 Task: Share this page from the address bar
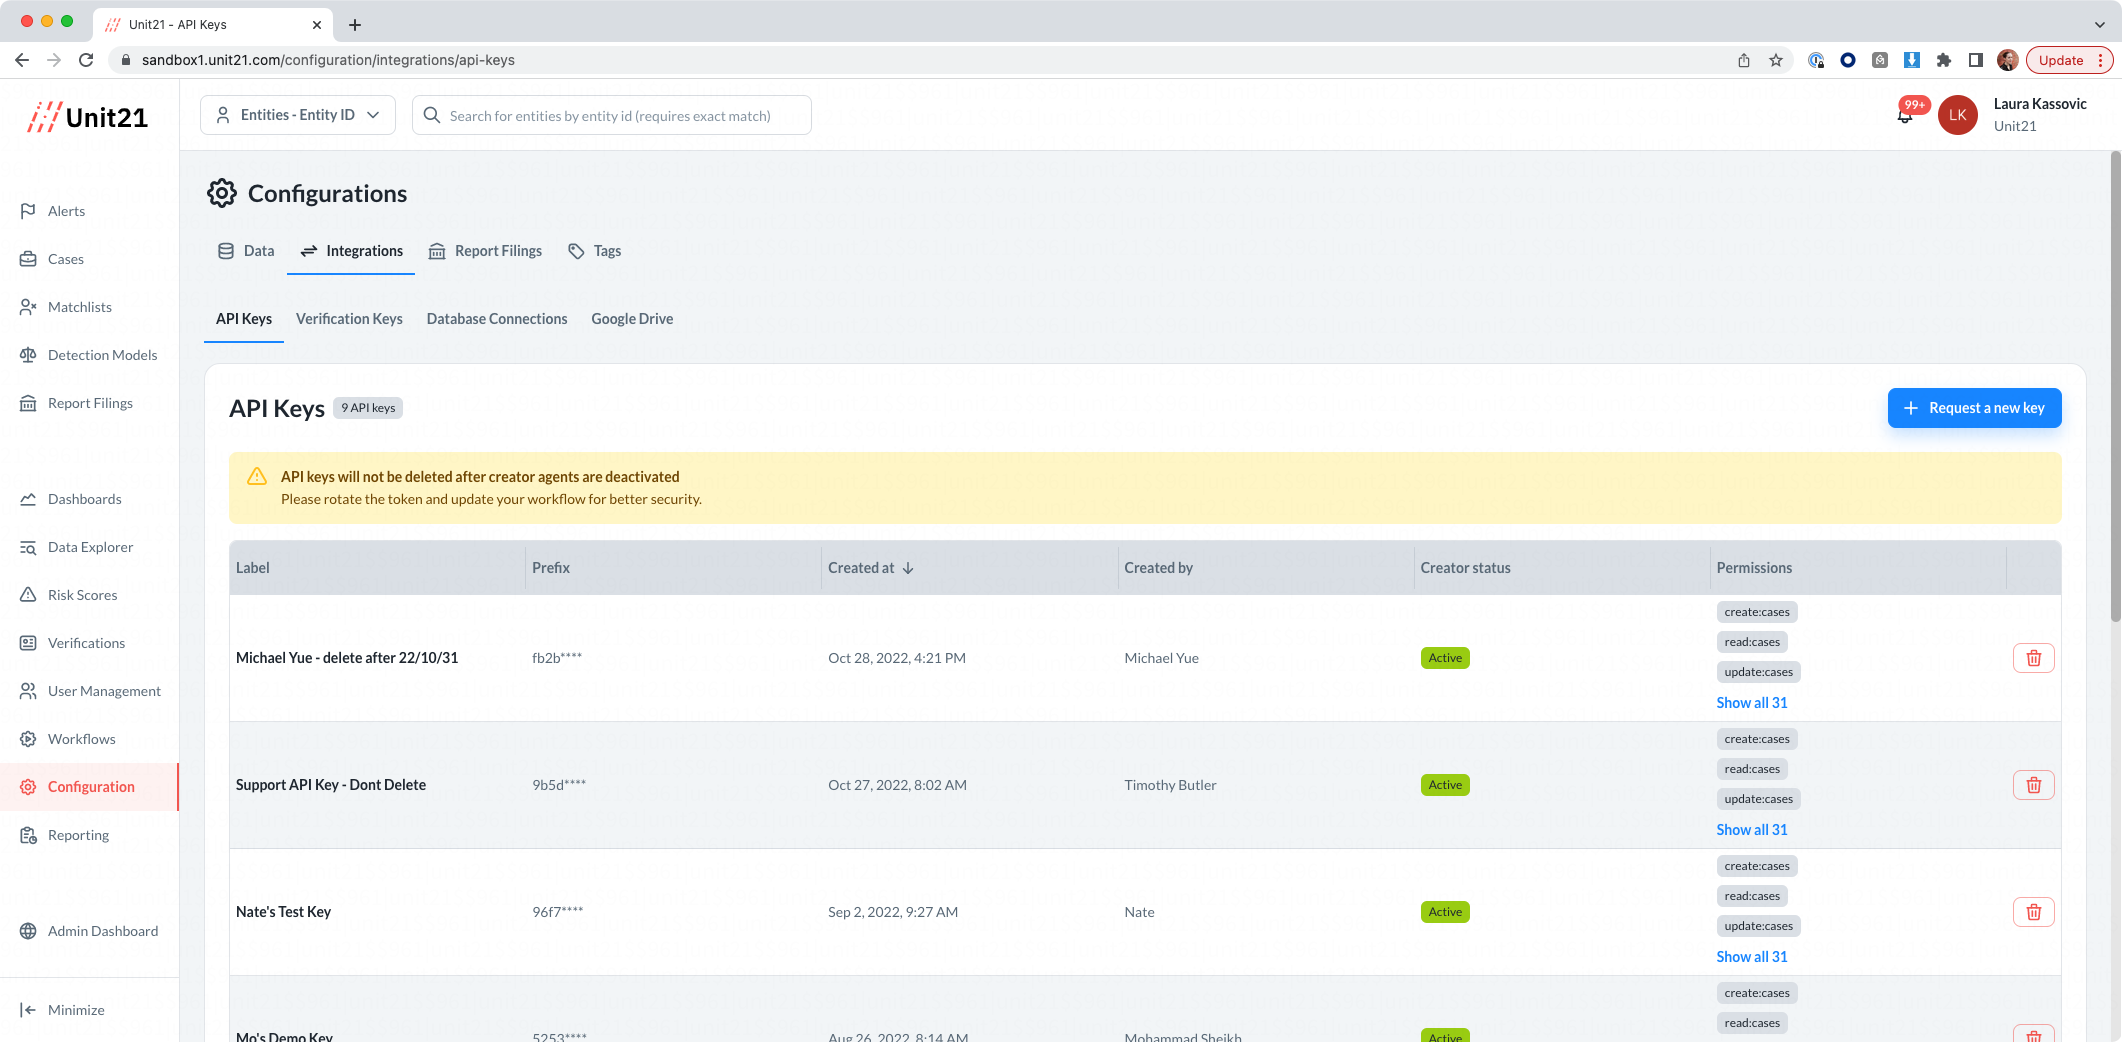pyautogui.click(x=1744, y=60)
